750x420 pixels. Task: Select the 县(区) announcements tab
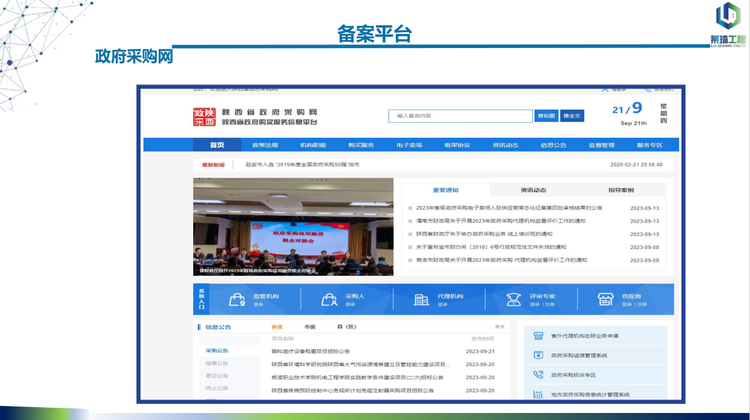pos(347,327)
